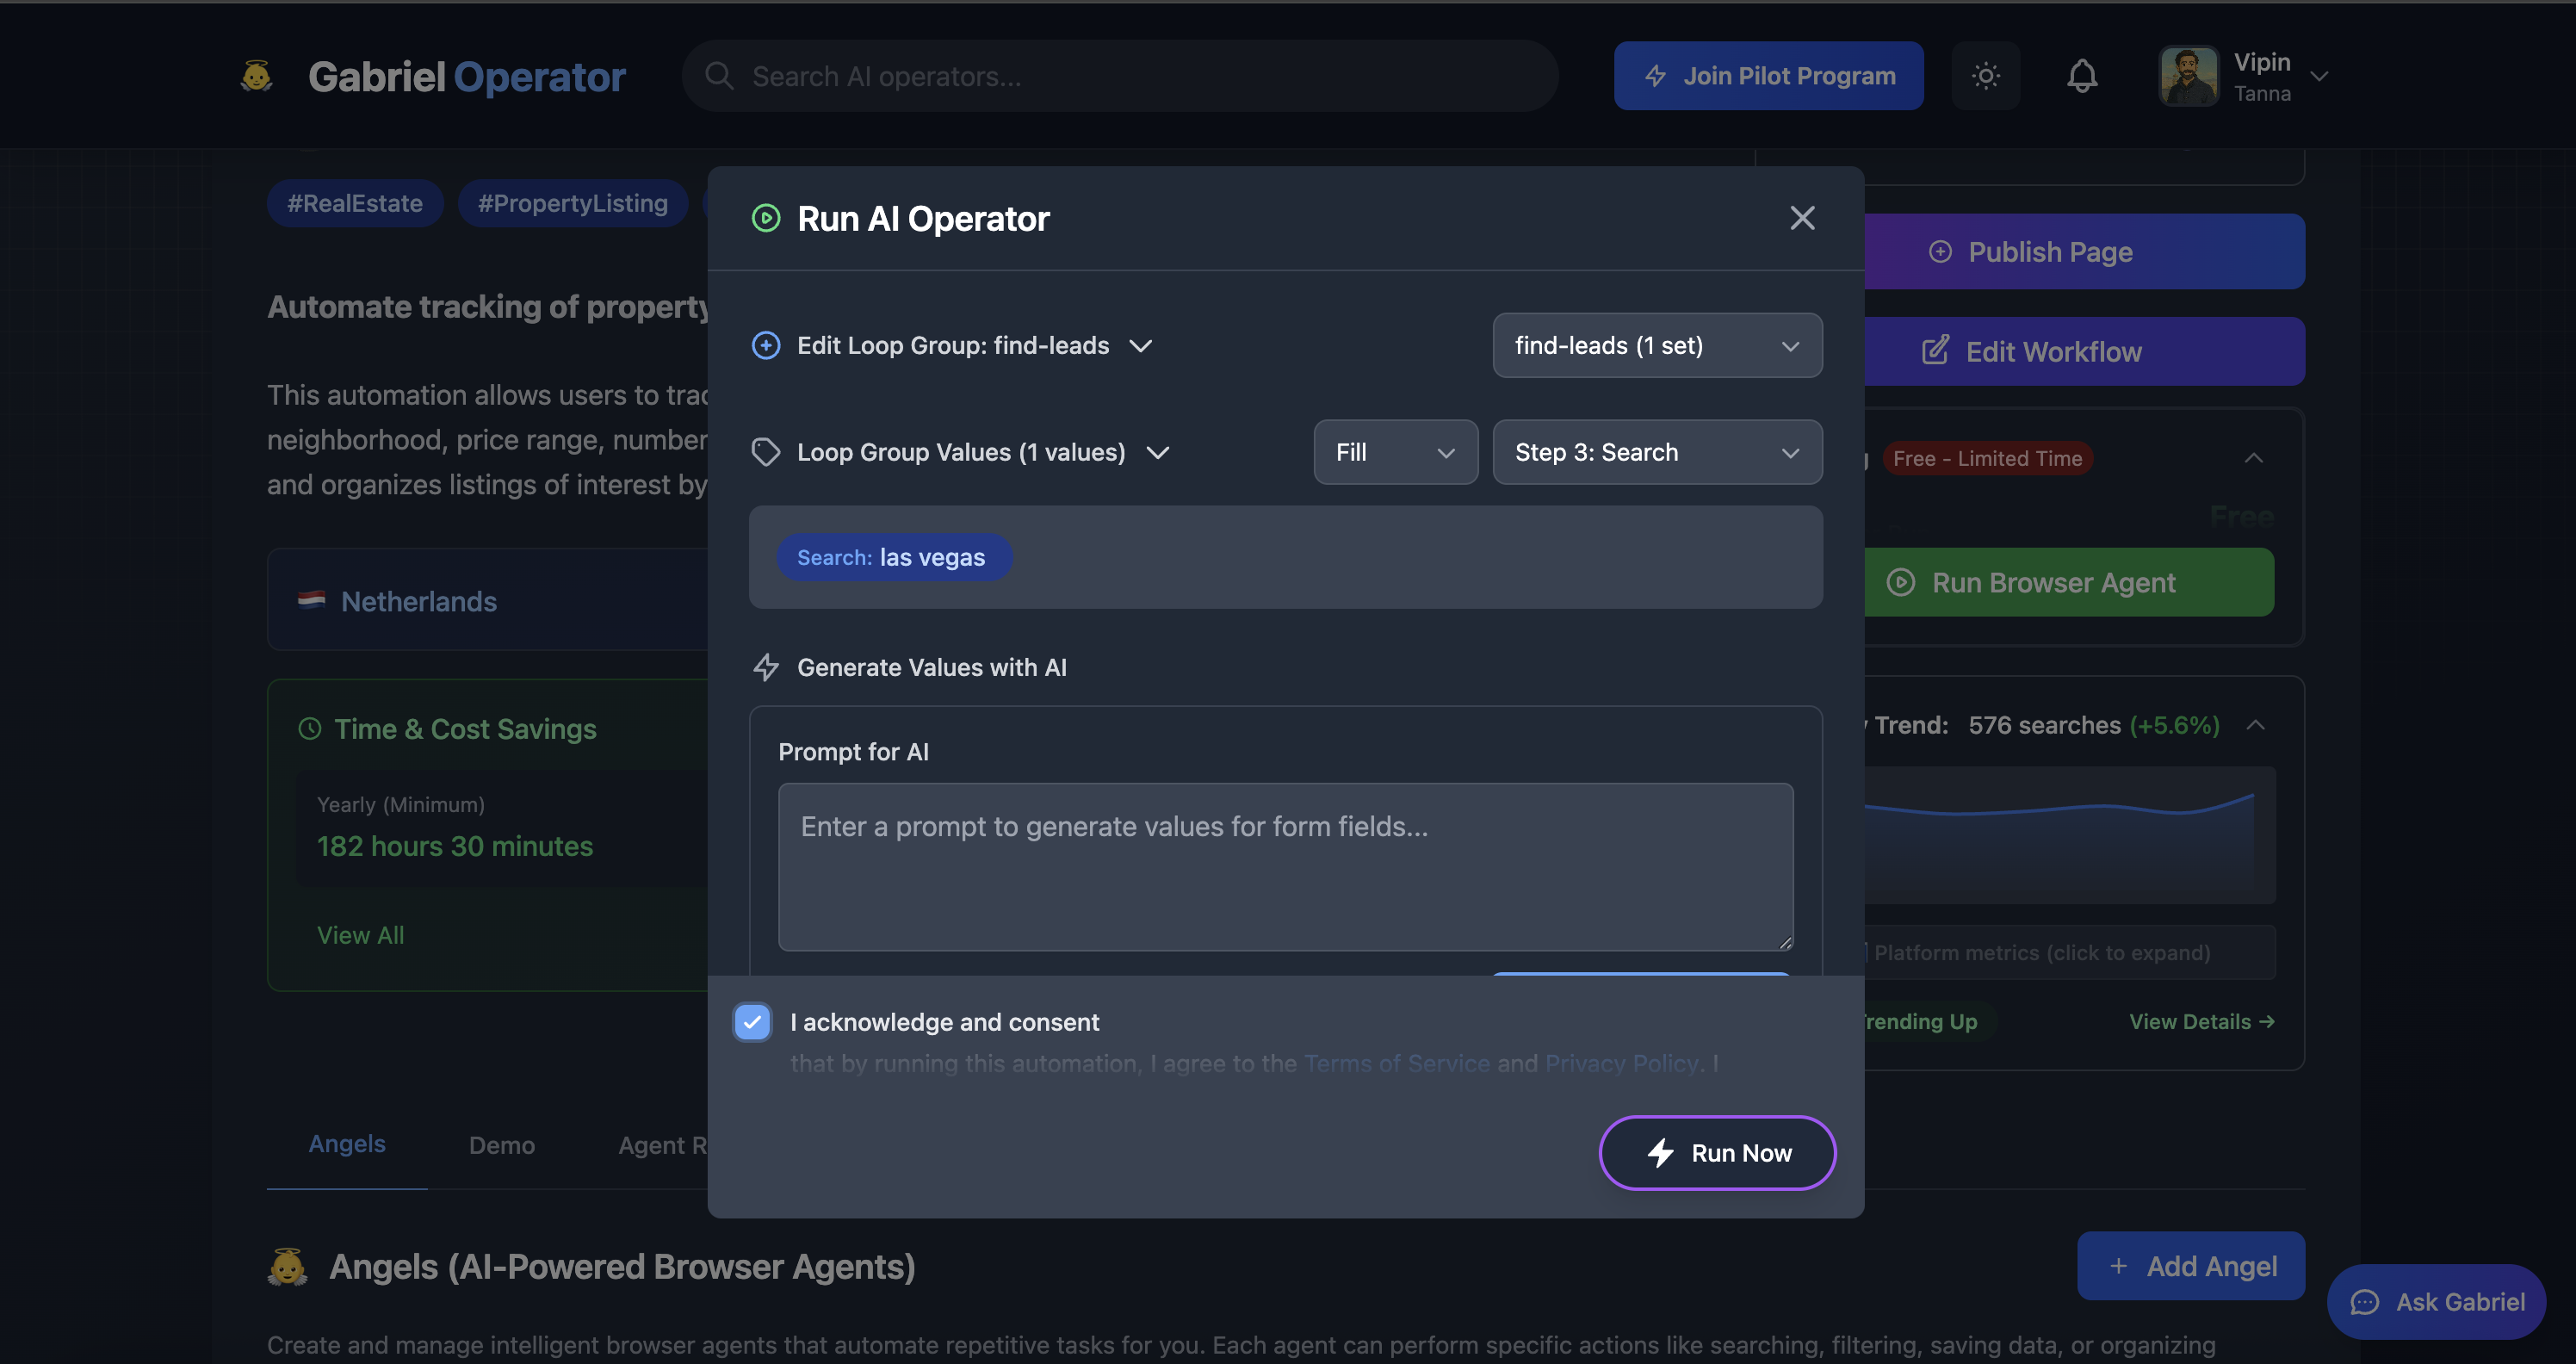The height and width of the screenshot is (1364, 2576).
Task: Click the Prompt for AI text area
Action: pos(1285,866)
